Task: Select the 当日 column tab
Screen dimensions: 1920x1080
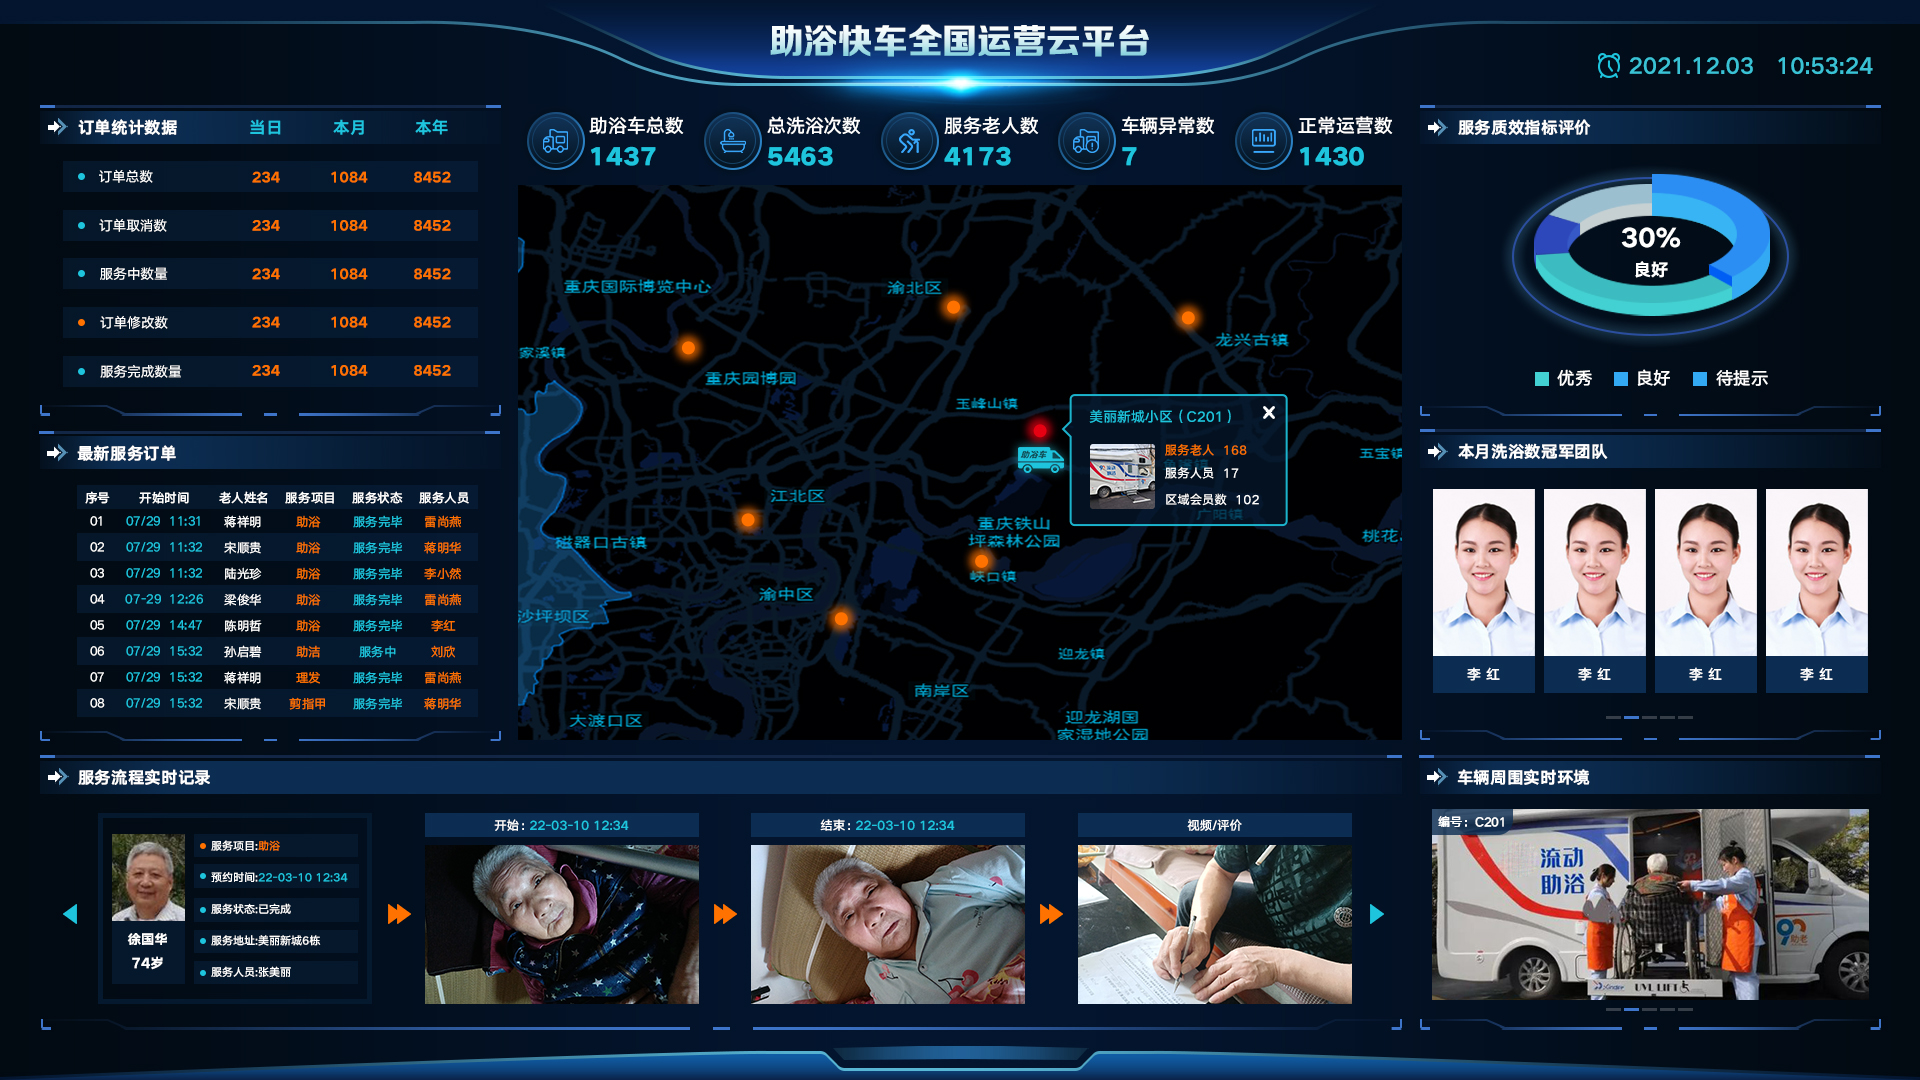Action: click(265, 127)
